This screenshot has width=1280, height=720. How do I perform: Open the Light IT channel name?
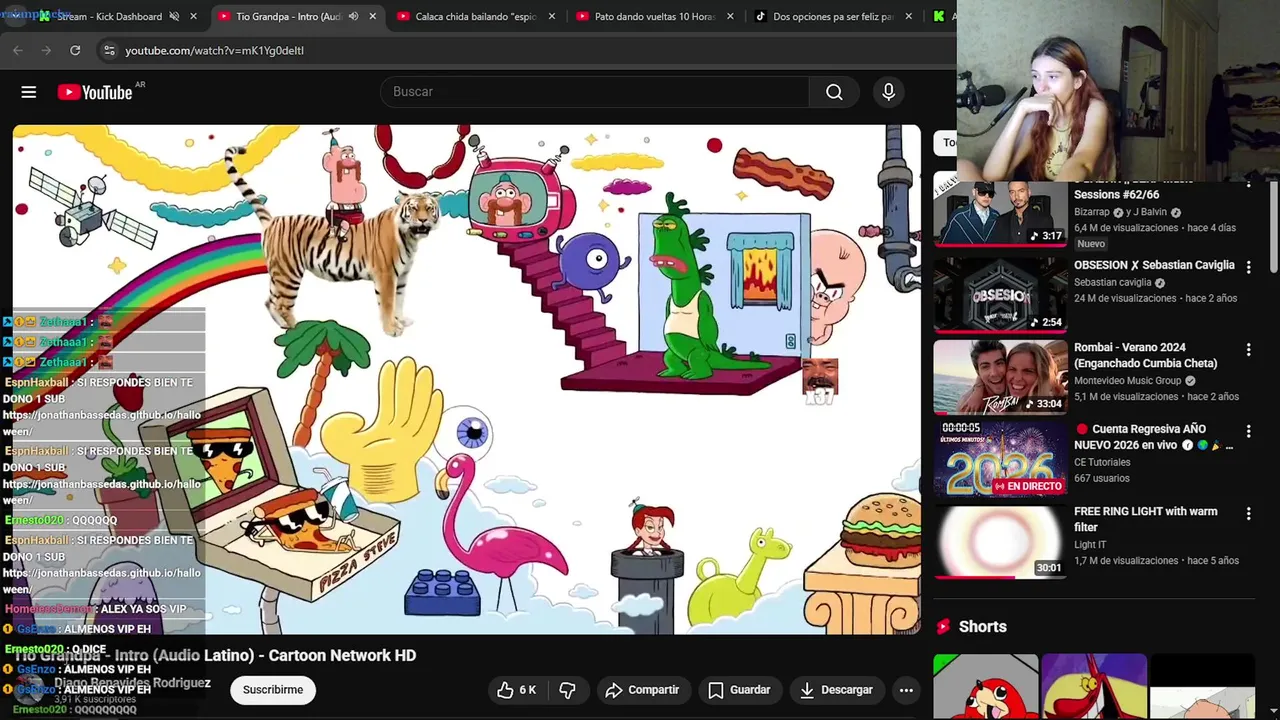click(1090, 545)
